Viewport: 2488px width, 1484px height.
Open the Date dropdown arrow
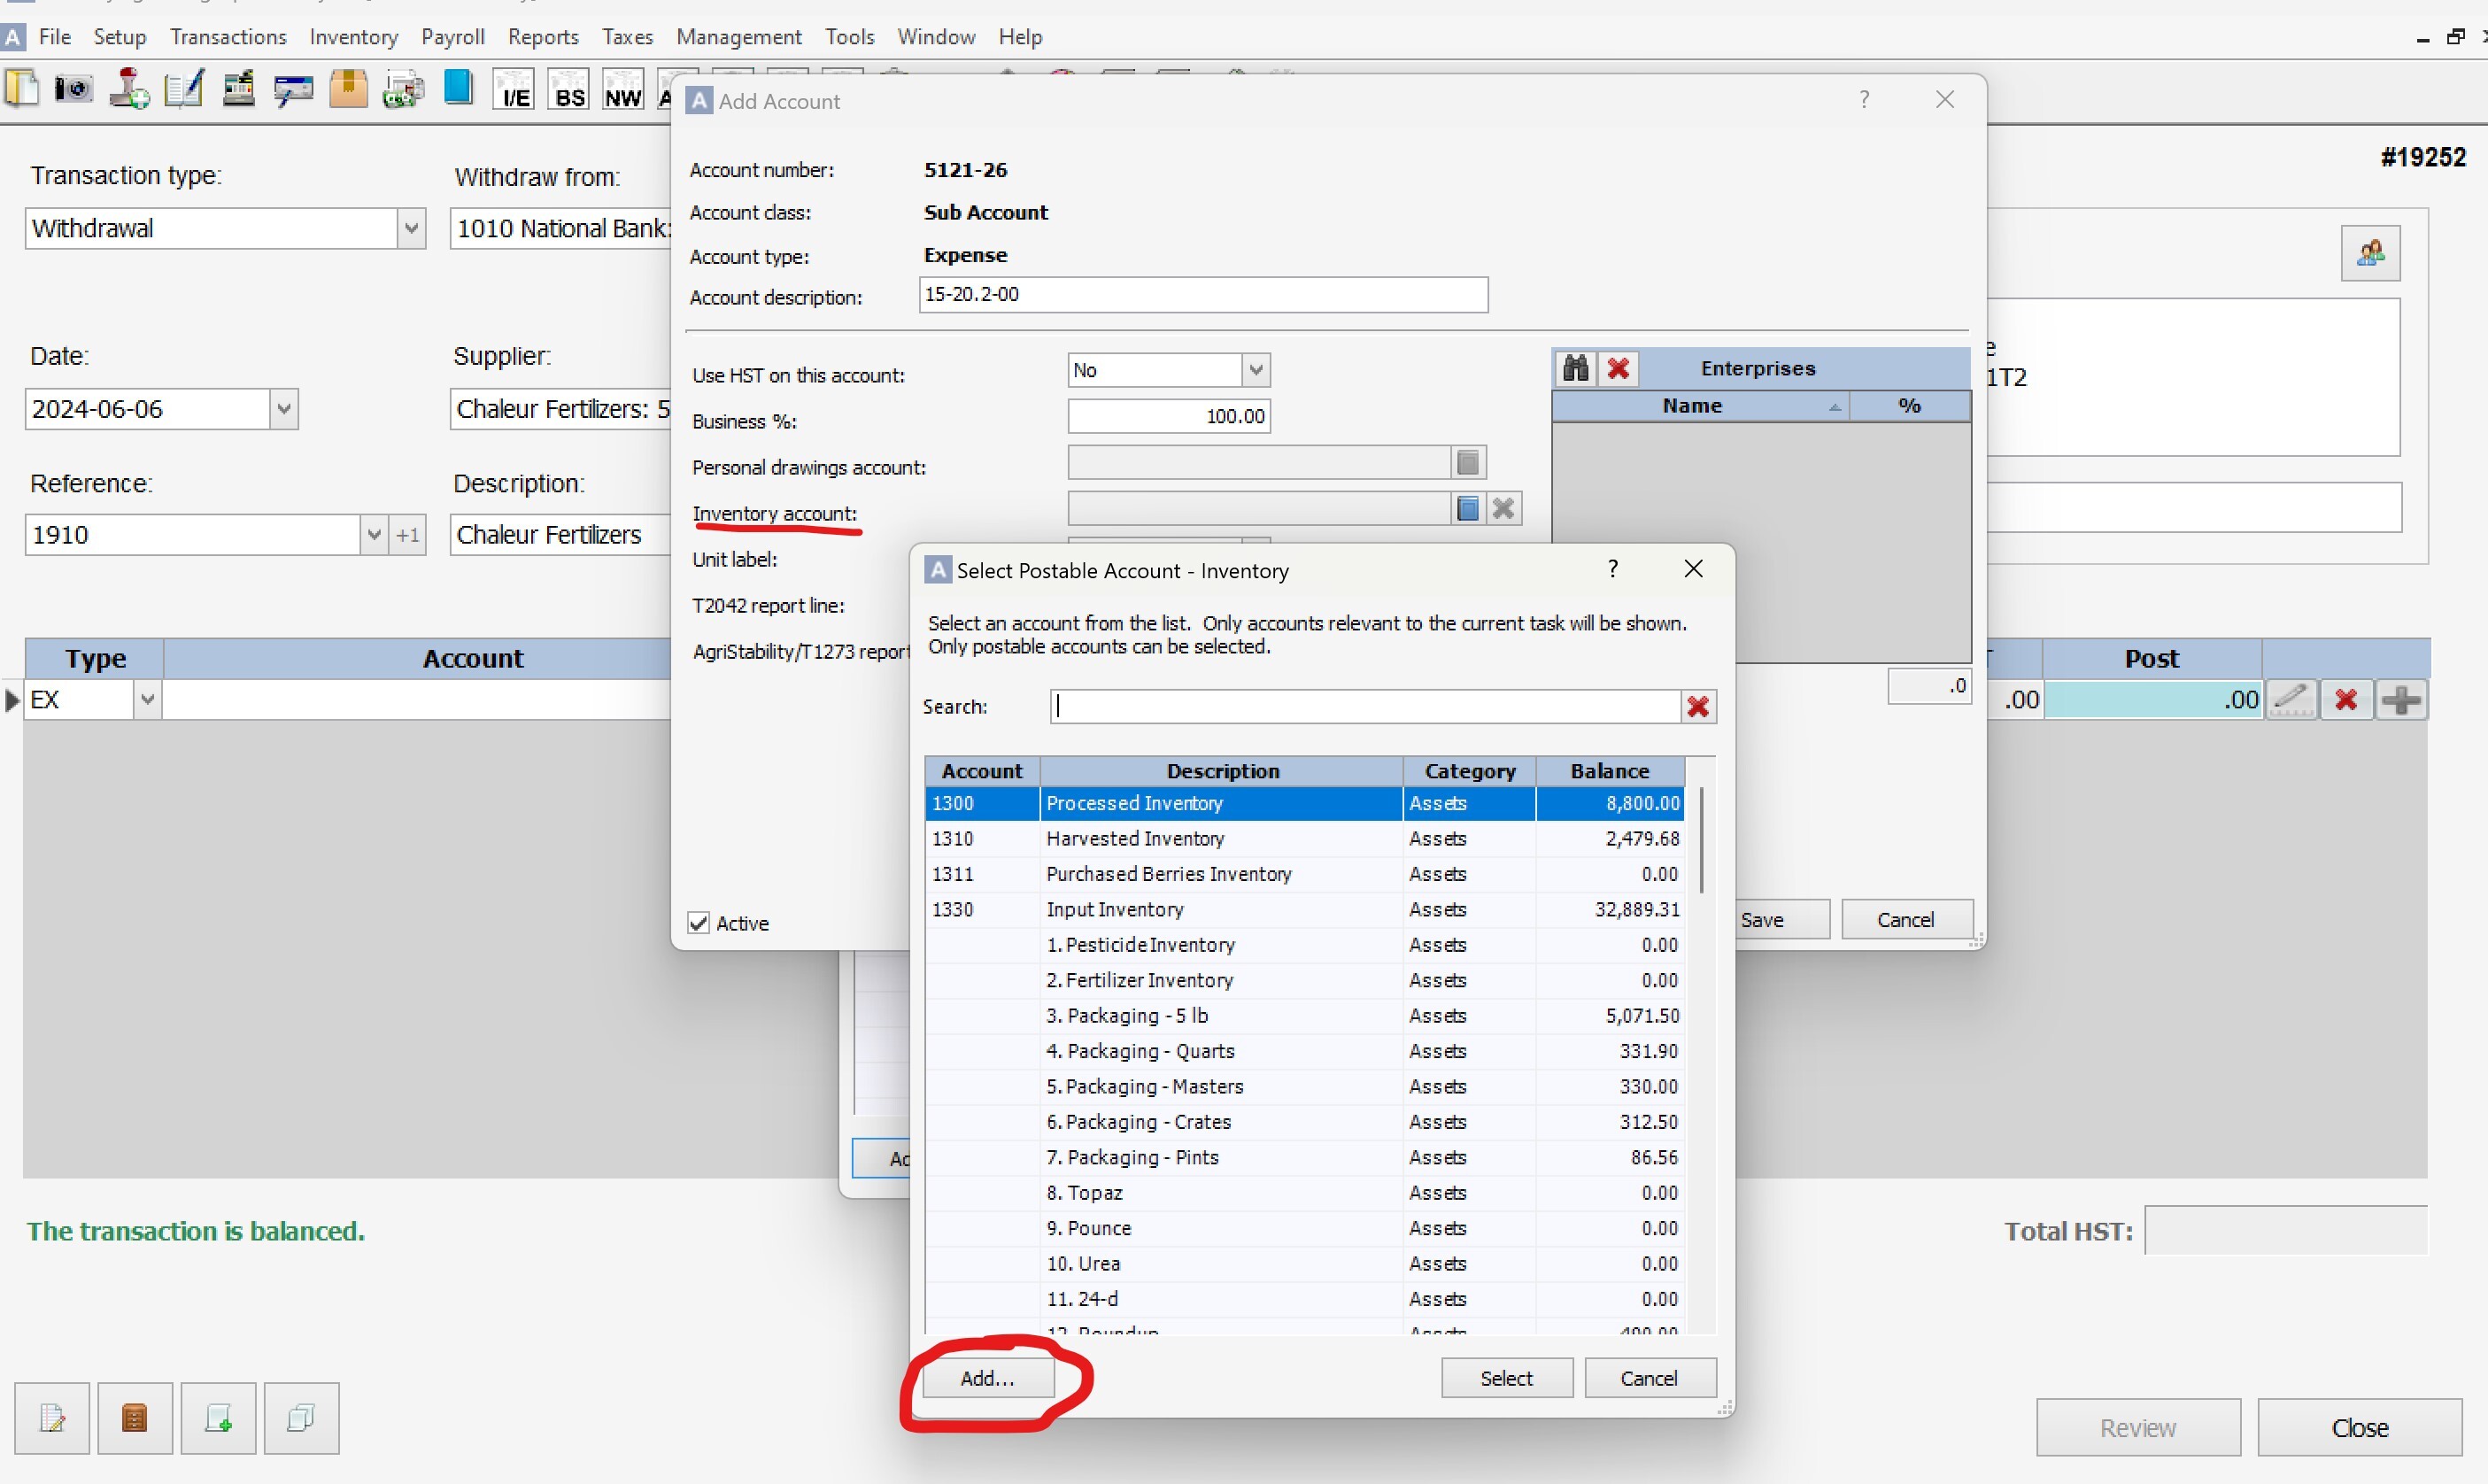click(284, 409)
